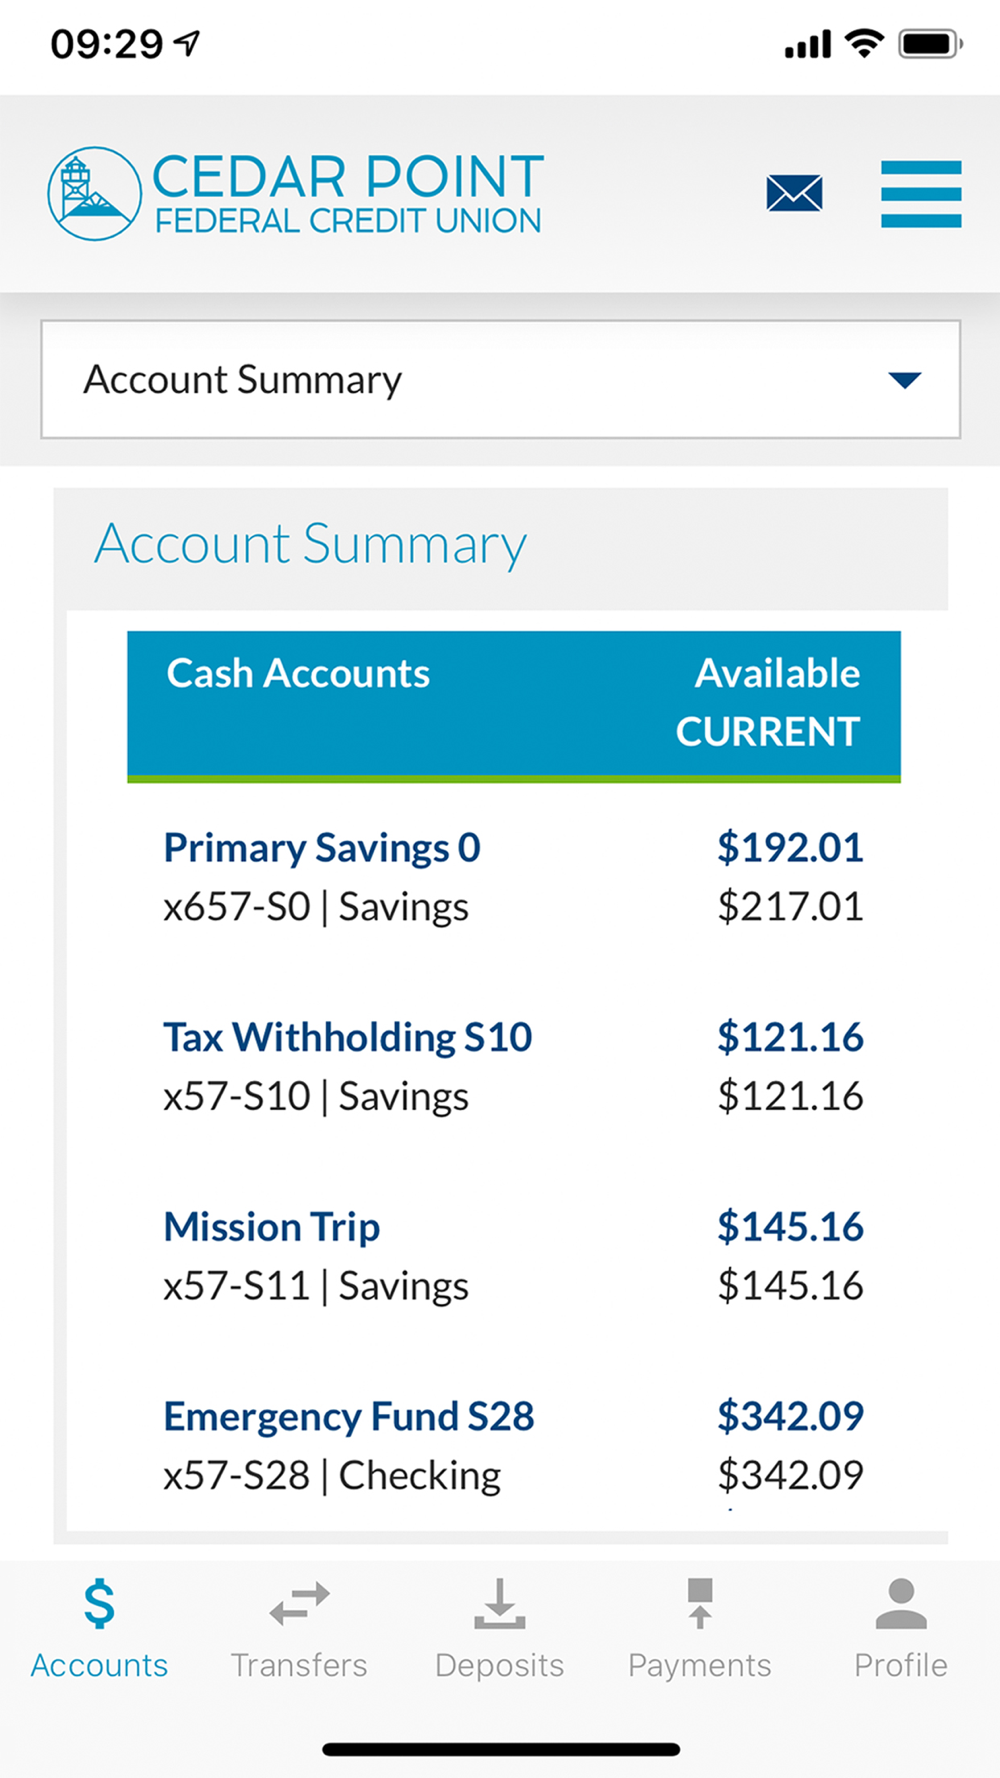Tap the Cedar Point lighthouse logo
This screenshot has height=1778, width=1000.
click(x=94, y=194)
